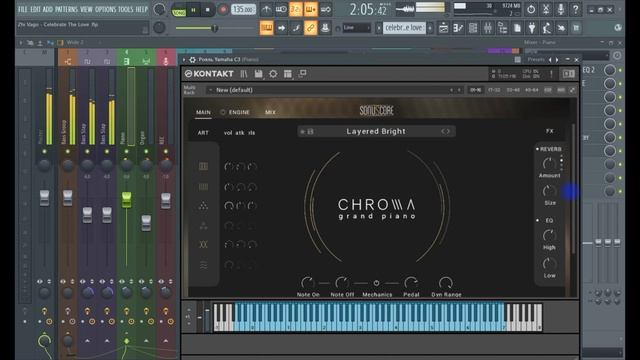Viewport: 640px width, 360px height.
Task: Open the Piano roll view icon
Action: coord(458,28)
